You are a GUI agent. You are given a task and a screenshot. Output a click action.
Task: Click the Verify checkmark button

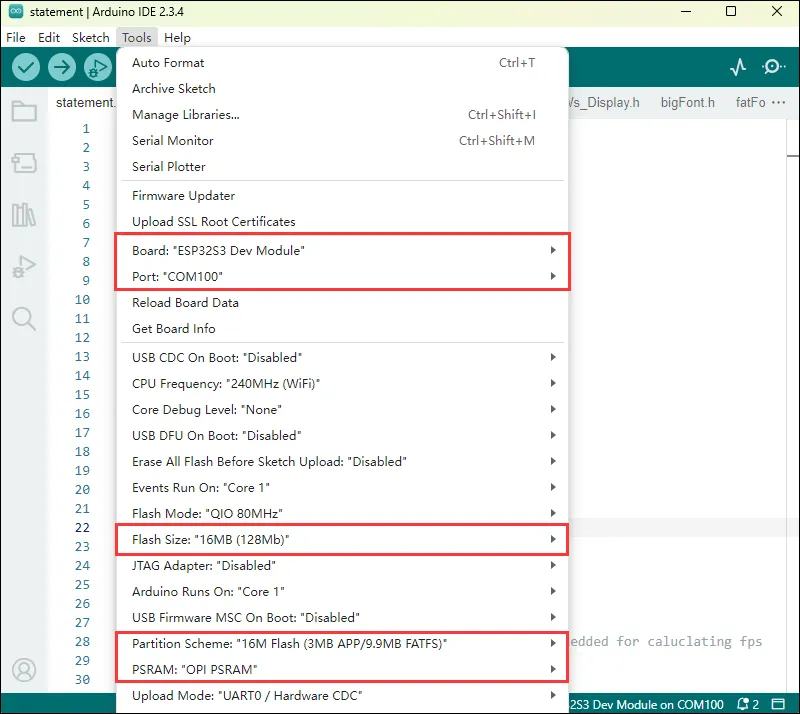click(x=26, y=67)
